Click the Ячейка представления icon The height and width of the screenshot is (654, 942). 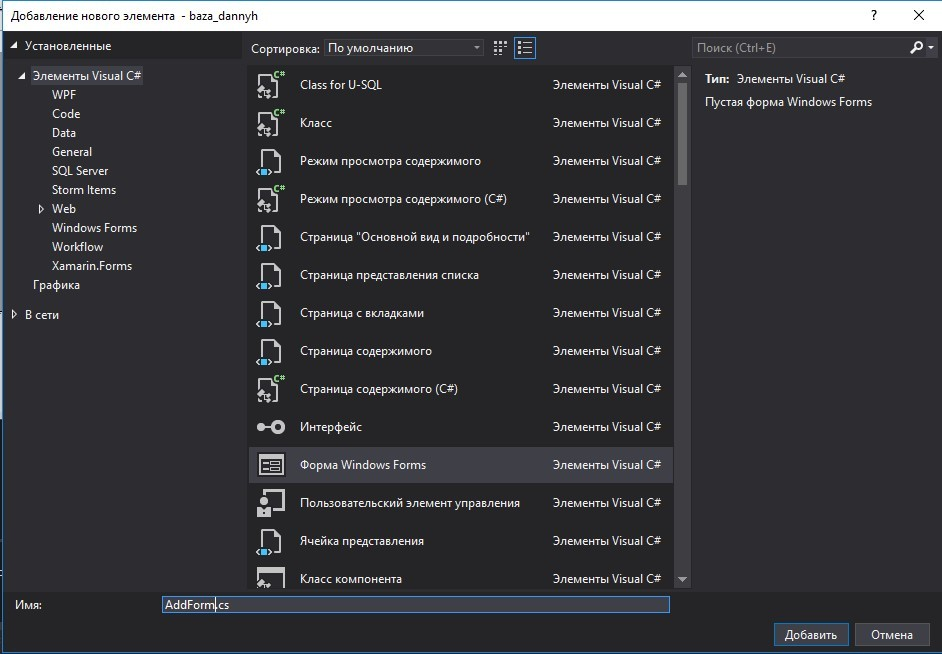click(269, 541)
